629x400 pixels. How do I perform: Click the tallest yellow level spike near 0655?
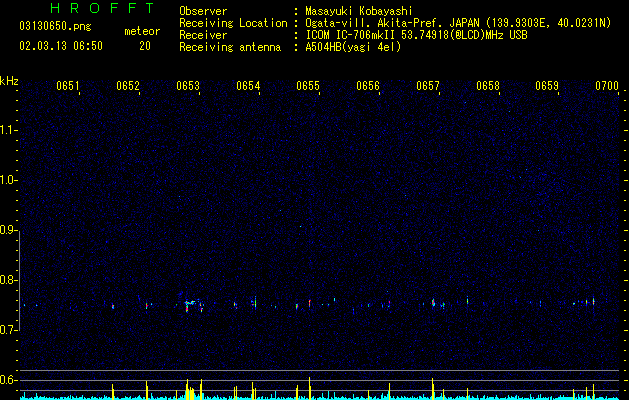309,388
